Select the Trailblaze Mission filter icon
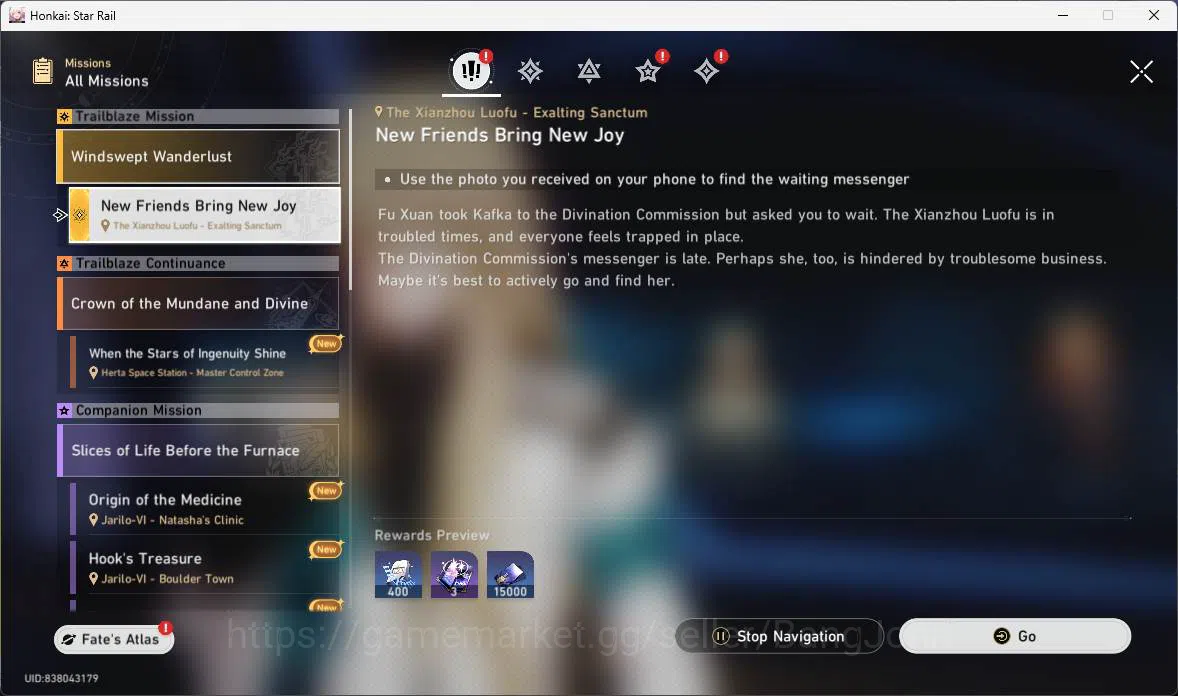The image size is (1178, 696). (x=530, y=71)
